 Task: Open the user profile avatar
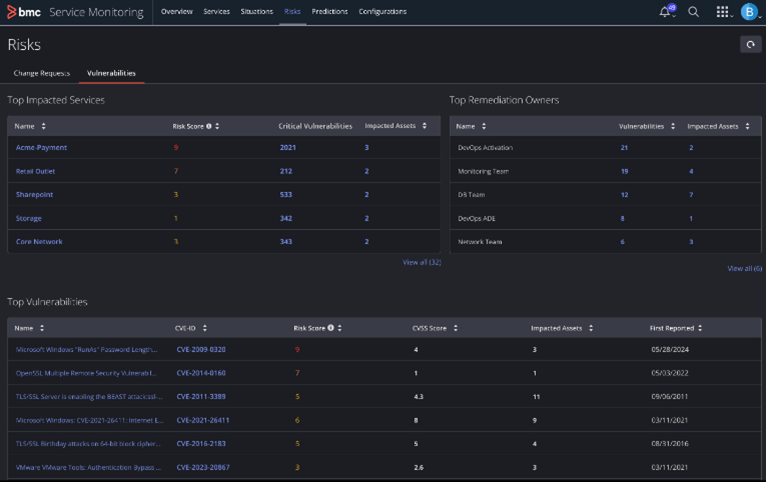[749, 12]
